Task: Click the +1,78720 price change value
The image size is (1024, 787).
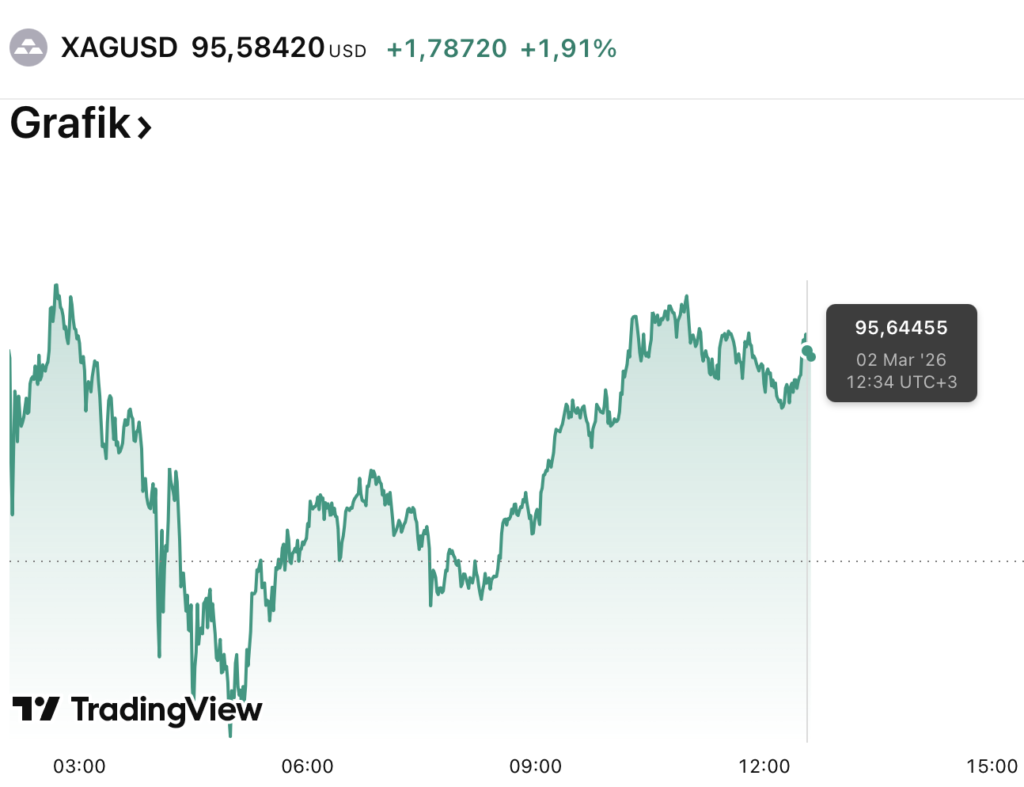Action: point(446,47)
